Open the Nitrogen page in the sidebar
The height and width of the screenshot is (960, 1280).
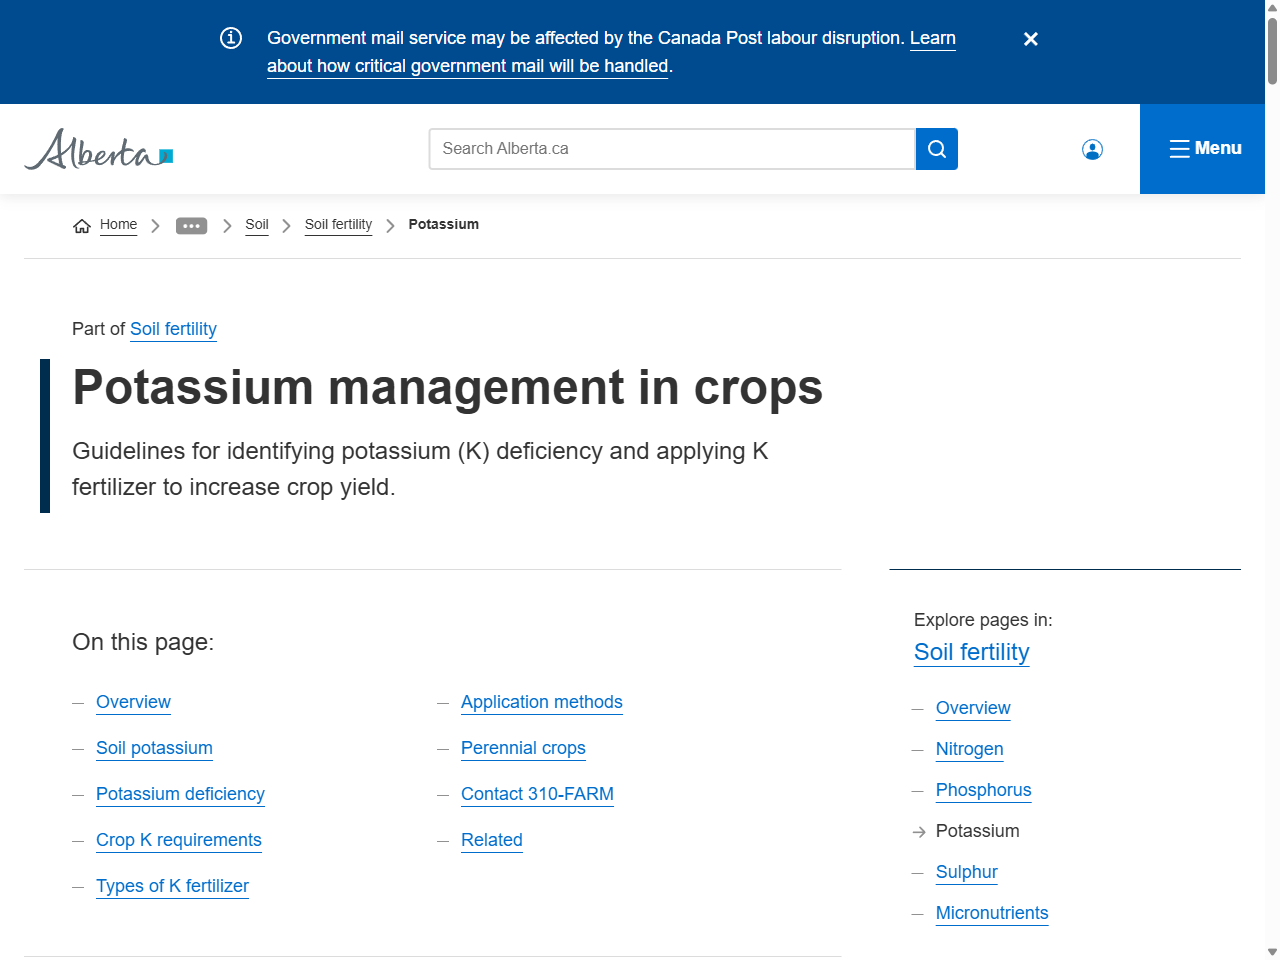click(969, 749)
